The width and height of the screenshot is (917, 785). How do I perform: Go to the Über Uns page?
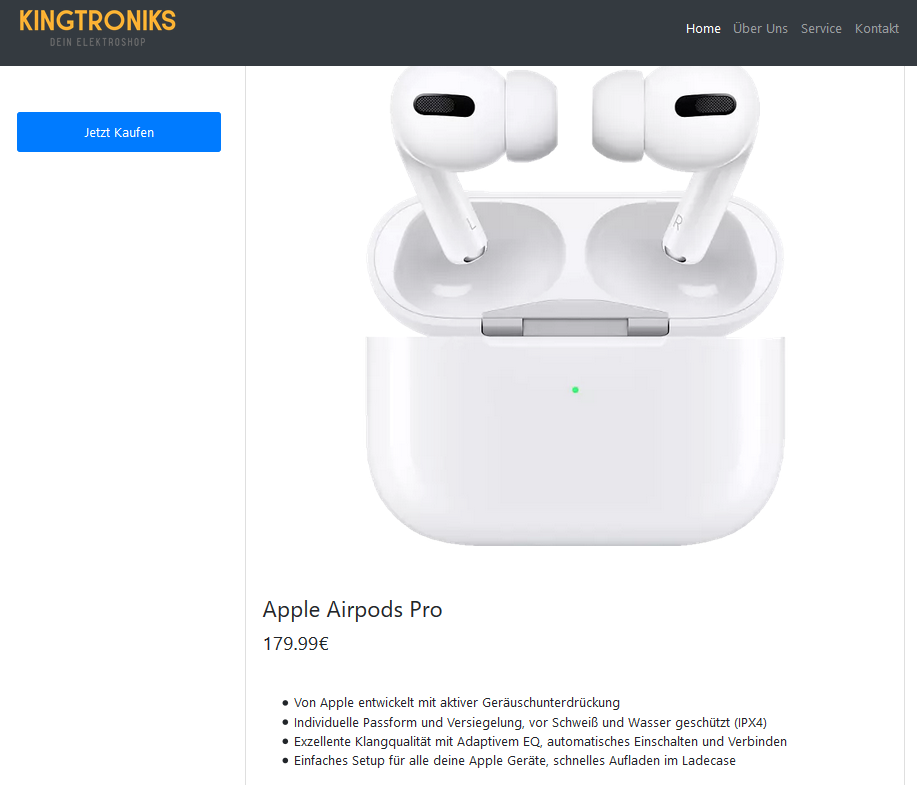click(x=760, y=29)
